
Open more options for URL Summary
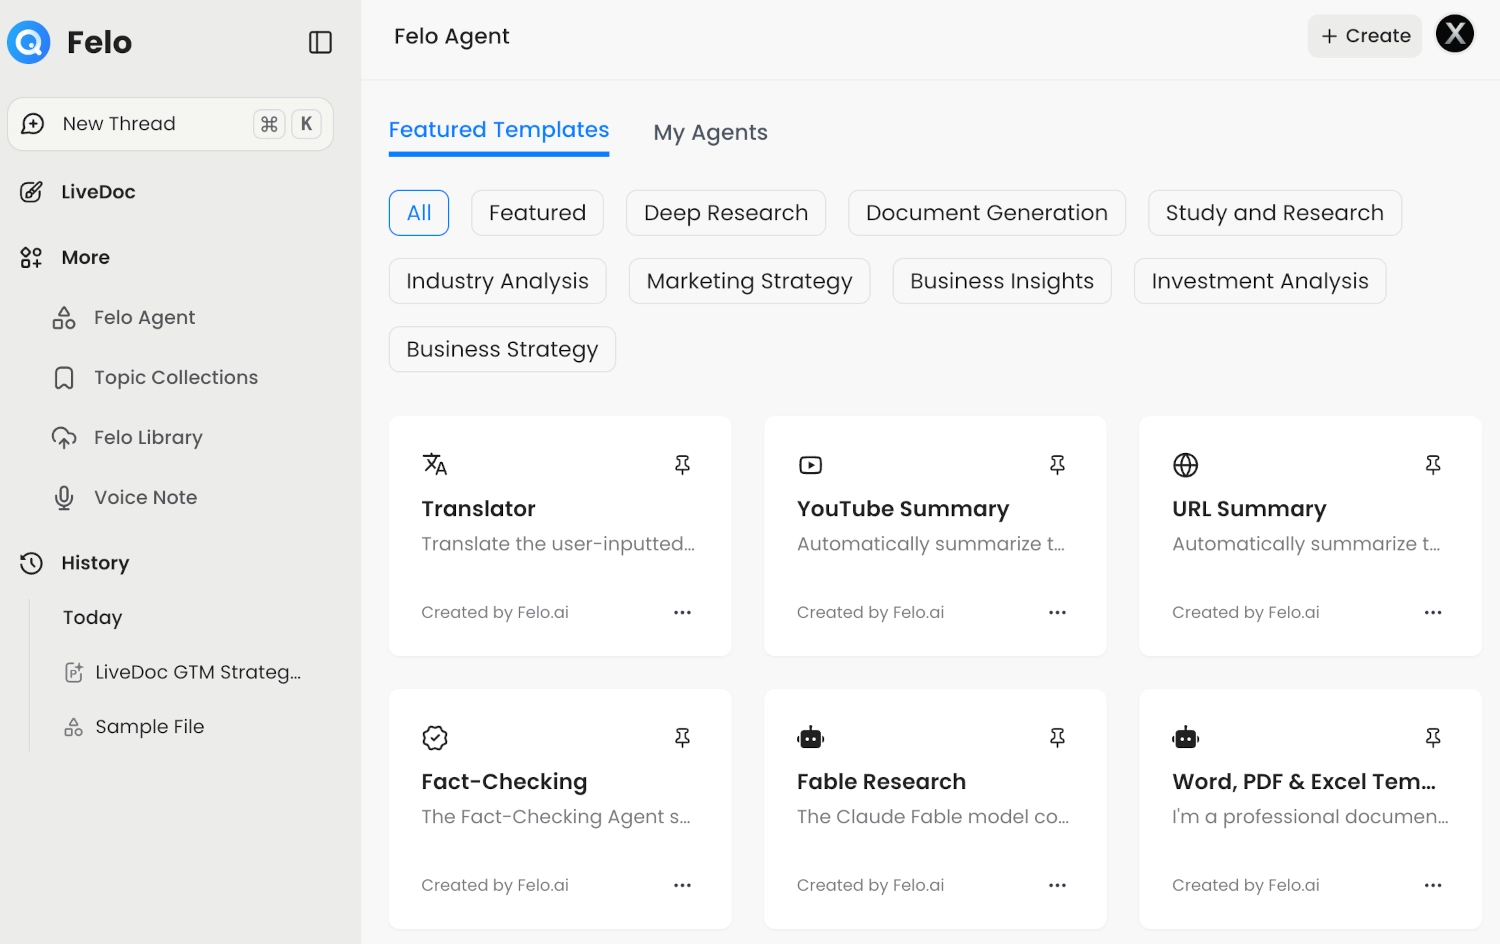tap(1433, 612)
